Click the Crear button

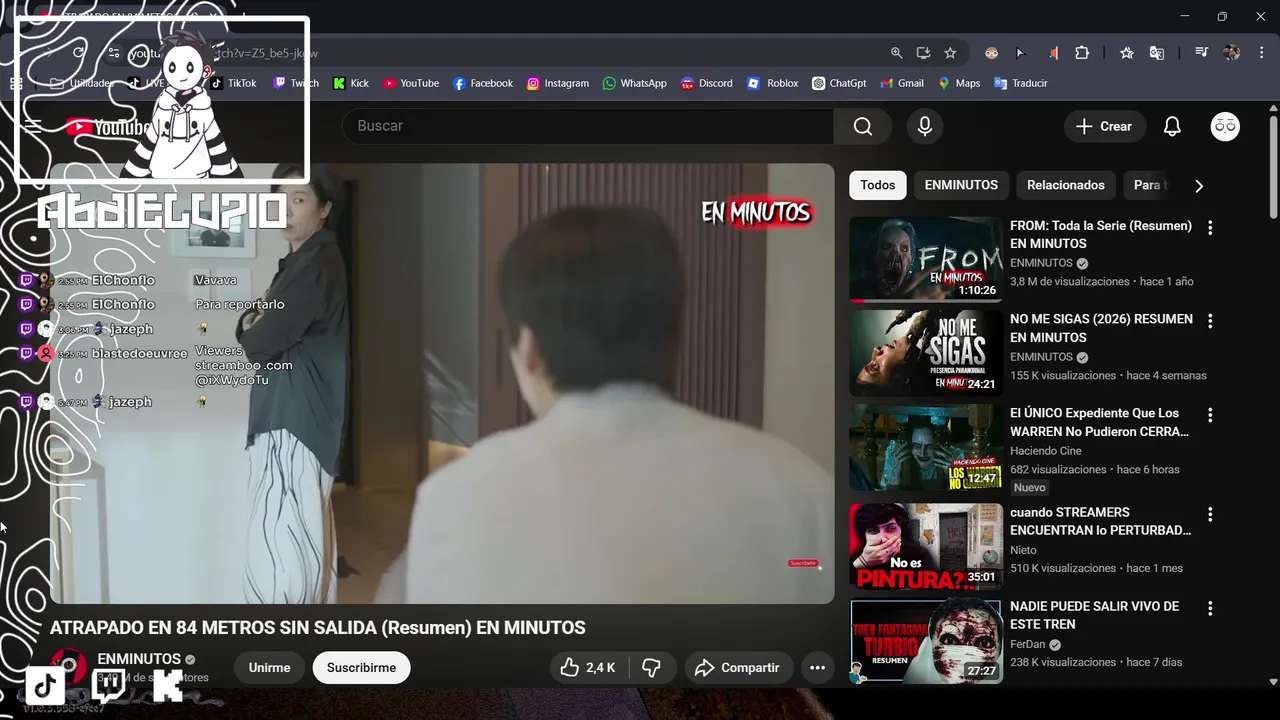click(1104, 126)
